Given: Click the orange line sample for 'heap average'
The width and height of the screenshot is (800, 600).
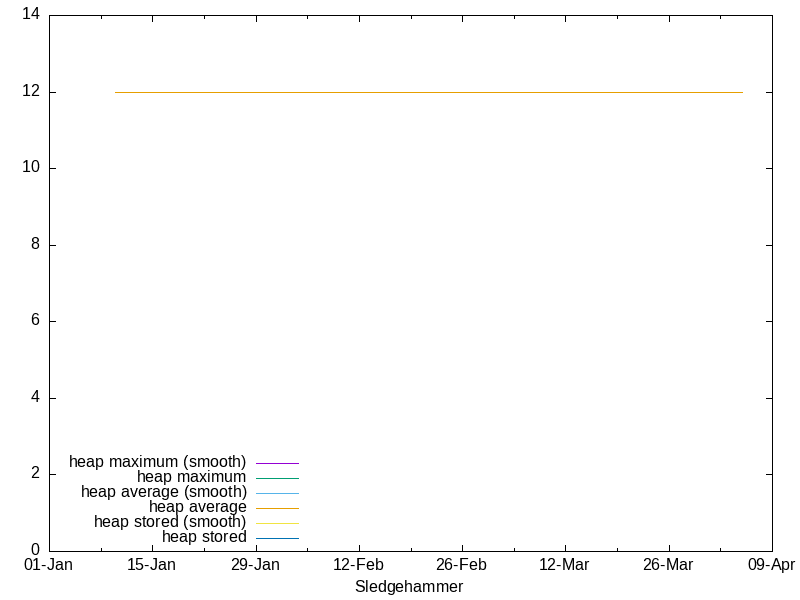Looking at the screenshot, I should tap(277, 508).
